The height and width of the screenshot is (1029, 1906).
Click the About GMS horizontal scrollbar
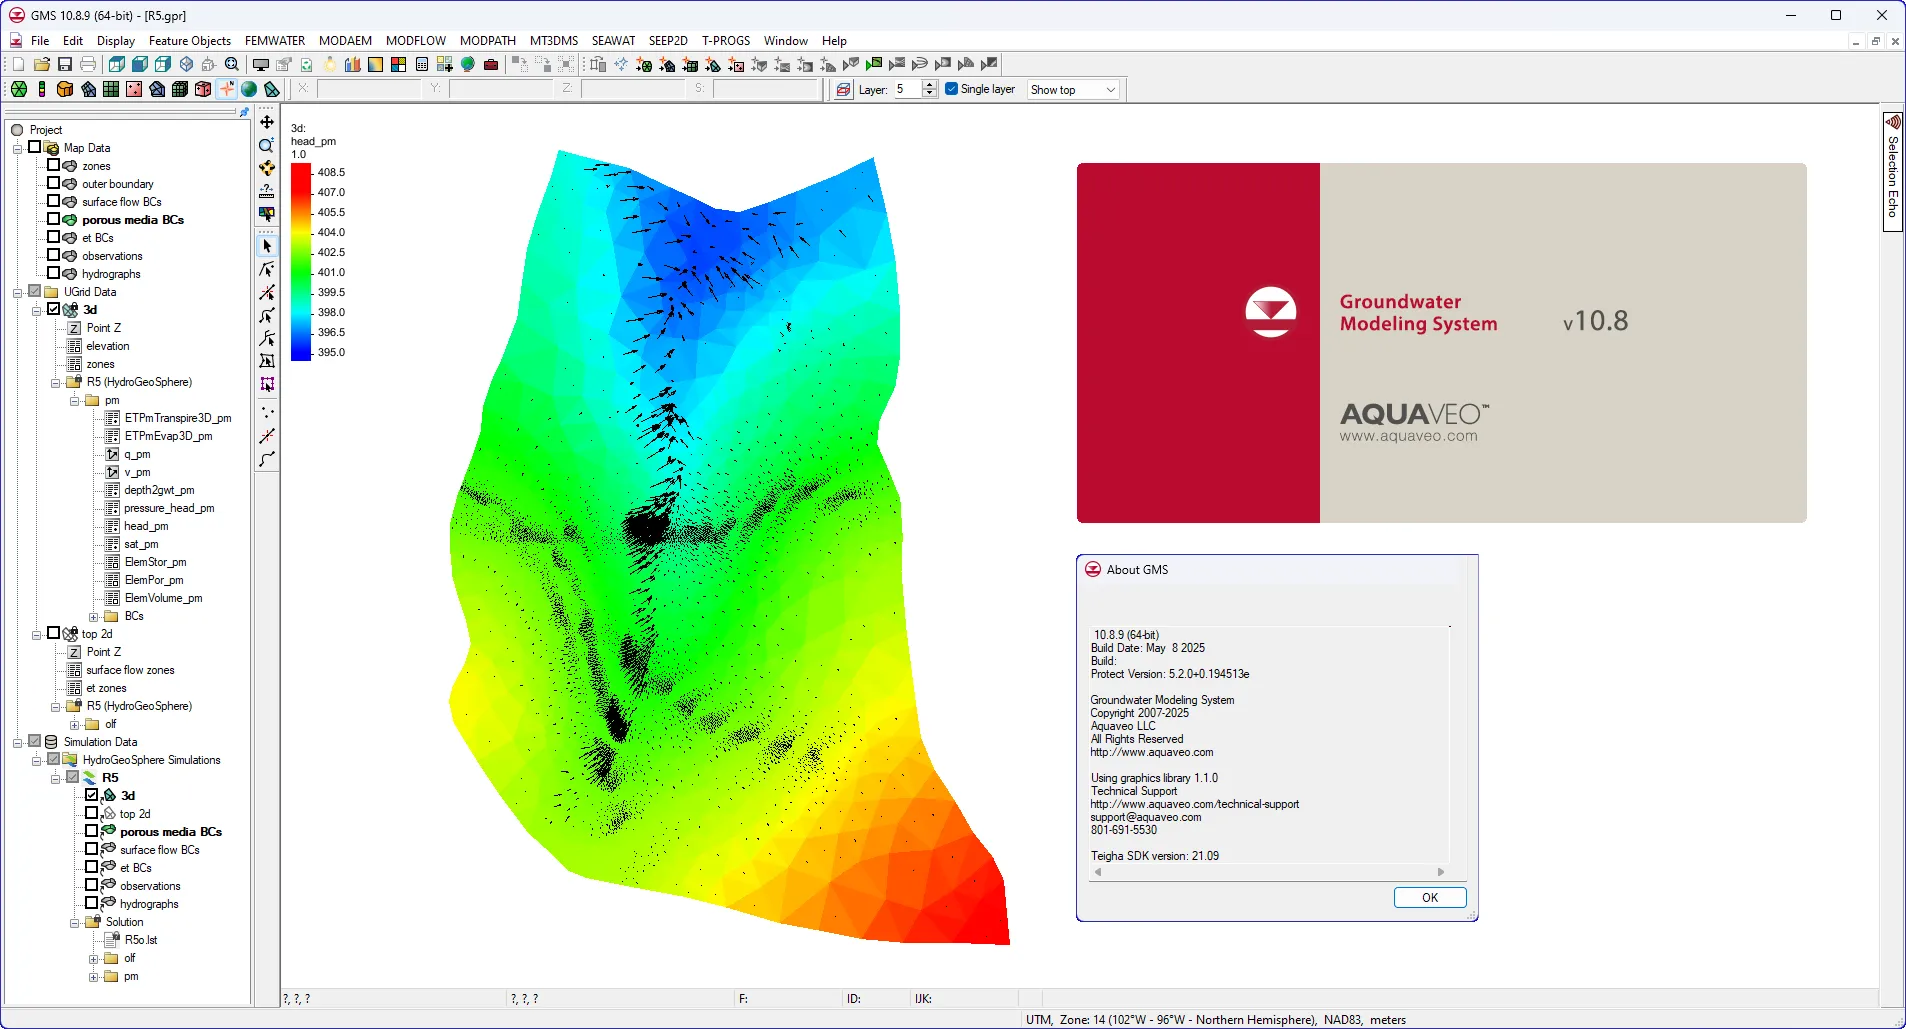pos(1269,872)
